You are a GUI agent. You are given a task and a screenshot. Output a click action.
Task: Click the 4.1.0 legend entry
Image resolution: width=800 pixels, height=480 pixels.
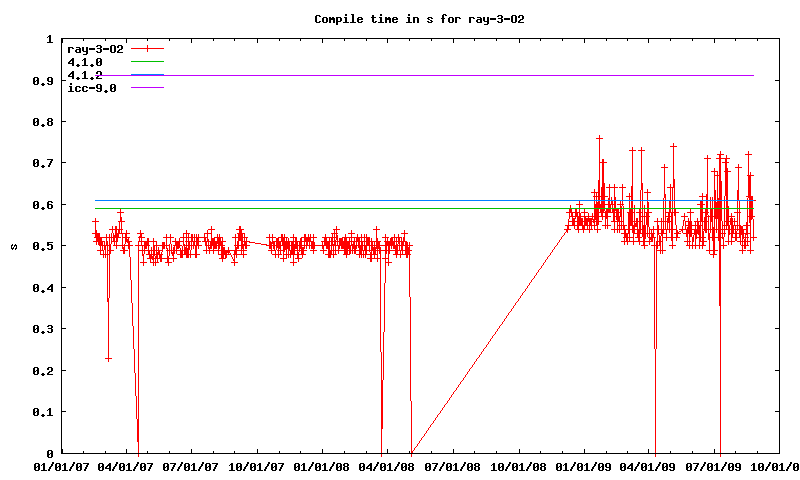(x=85, y=62)
